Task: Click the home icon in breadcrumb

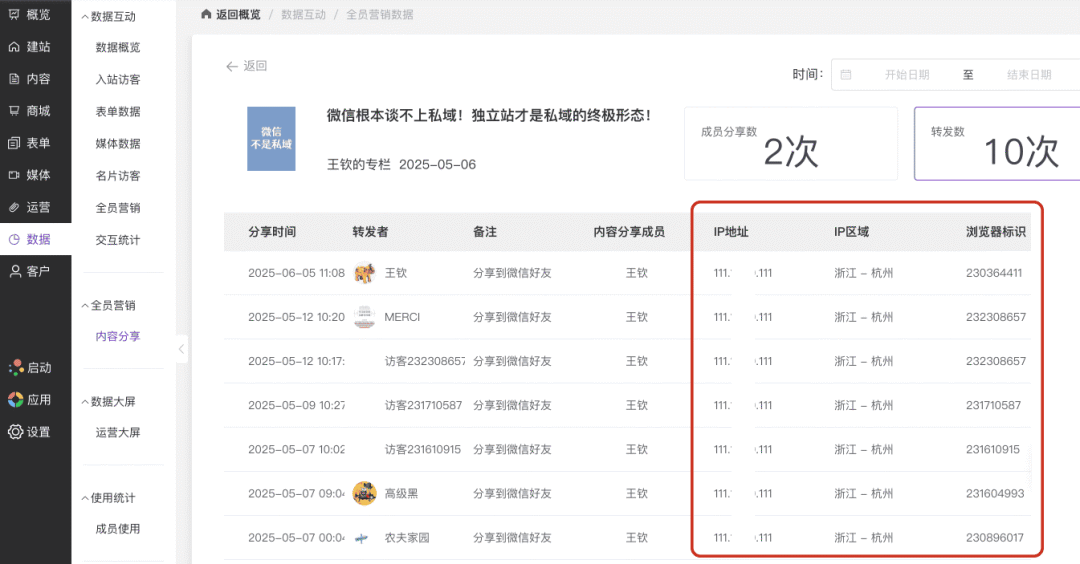Action: tap(206, 14)
